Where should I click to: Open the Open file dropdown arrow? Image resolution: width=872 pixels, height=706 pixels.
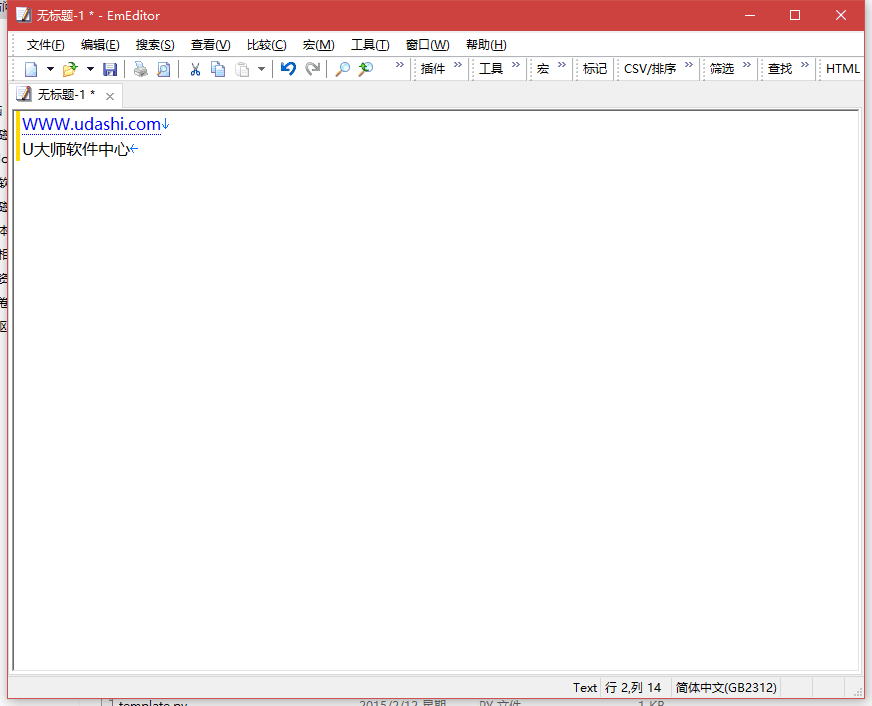point(90,68)
